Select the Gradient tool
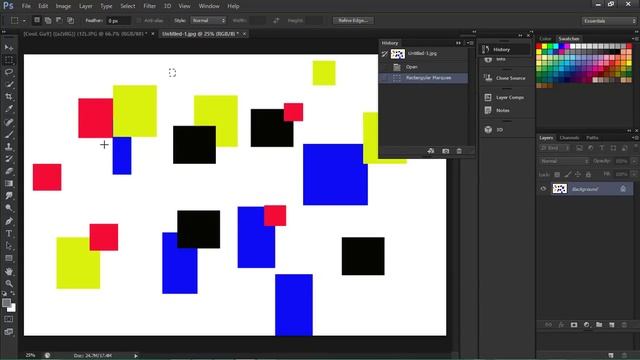The width and height of the screenshot is (640, 360). [x=9, y=183]
